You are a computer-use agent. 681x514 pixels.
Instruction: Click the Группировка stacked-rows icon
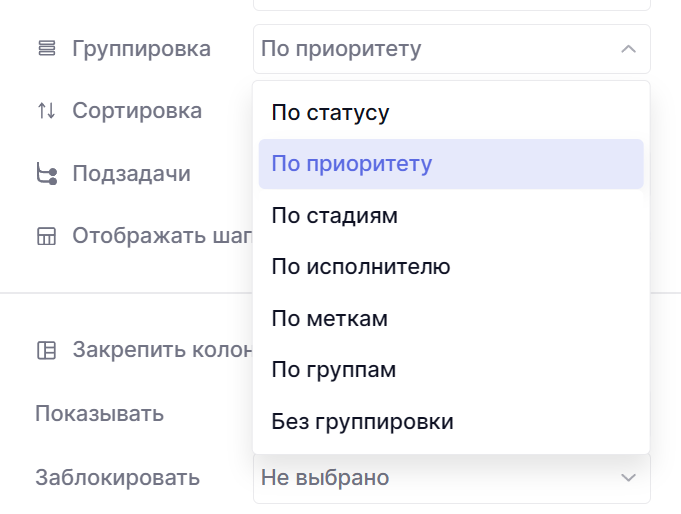click(x=46, y=49)
